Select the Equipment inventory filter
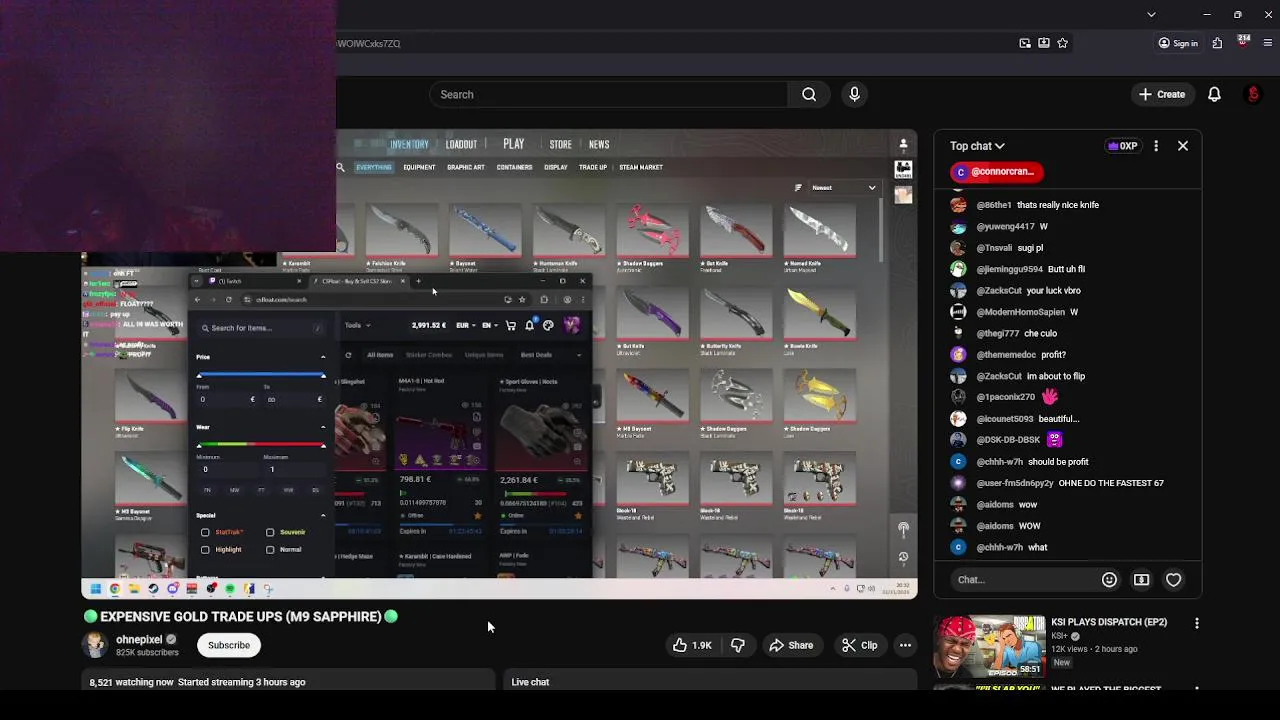Viewport: 1280px width, 720px height. tap(419, 168)
